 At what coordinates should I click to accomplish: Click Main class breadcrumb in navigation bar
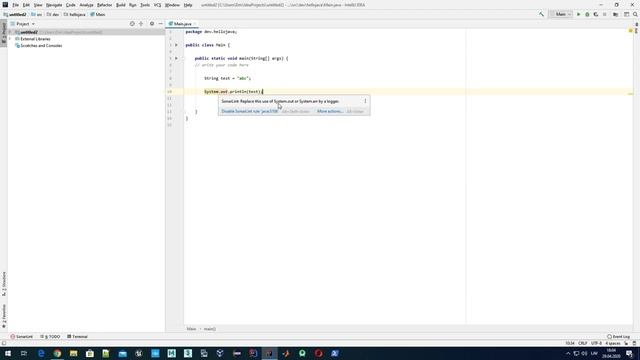[98, 14]
